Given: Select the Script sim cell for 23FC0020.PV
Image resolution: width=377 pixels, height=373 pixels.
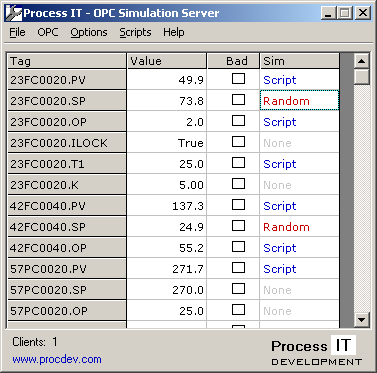Looking at the screenshot, I should [299, 79].
